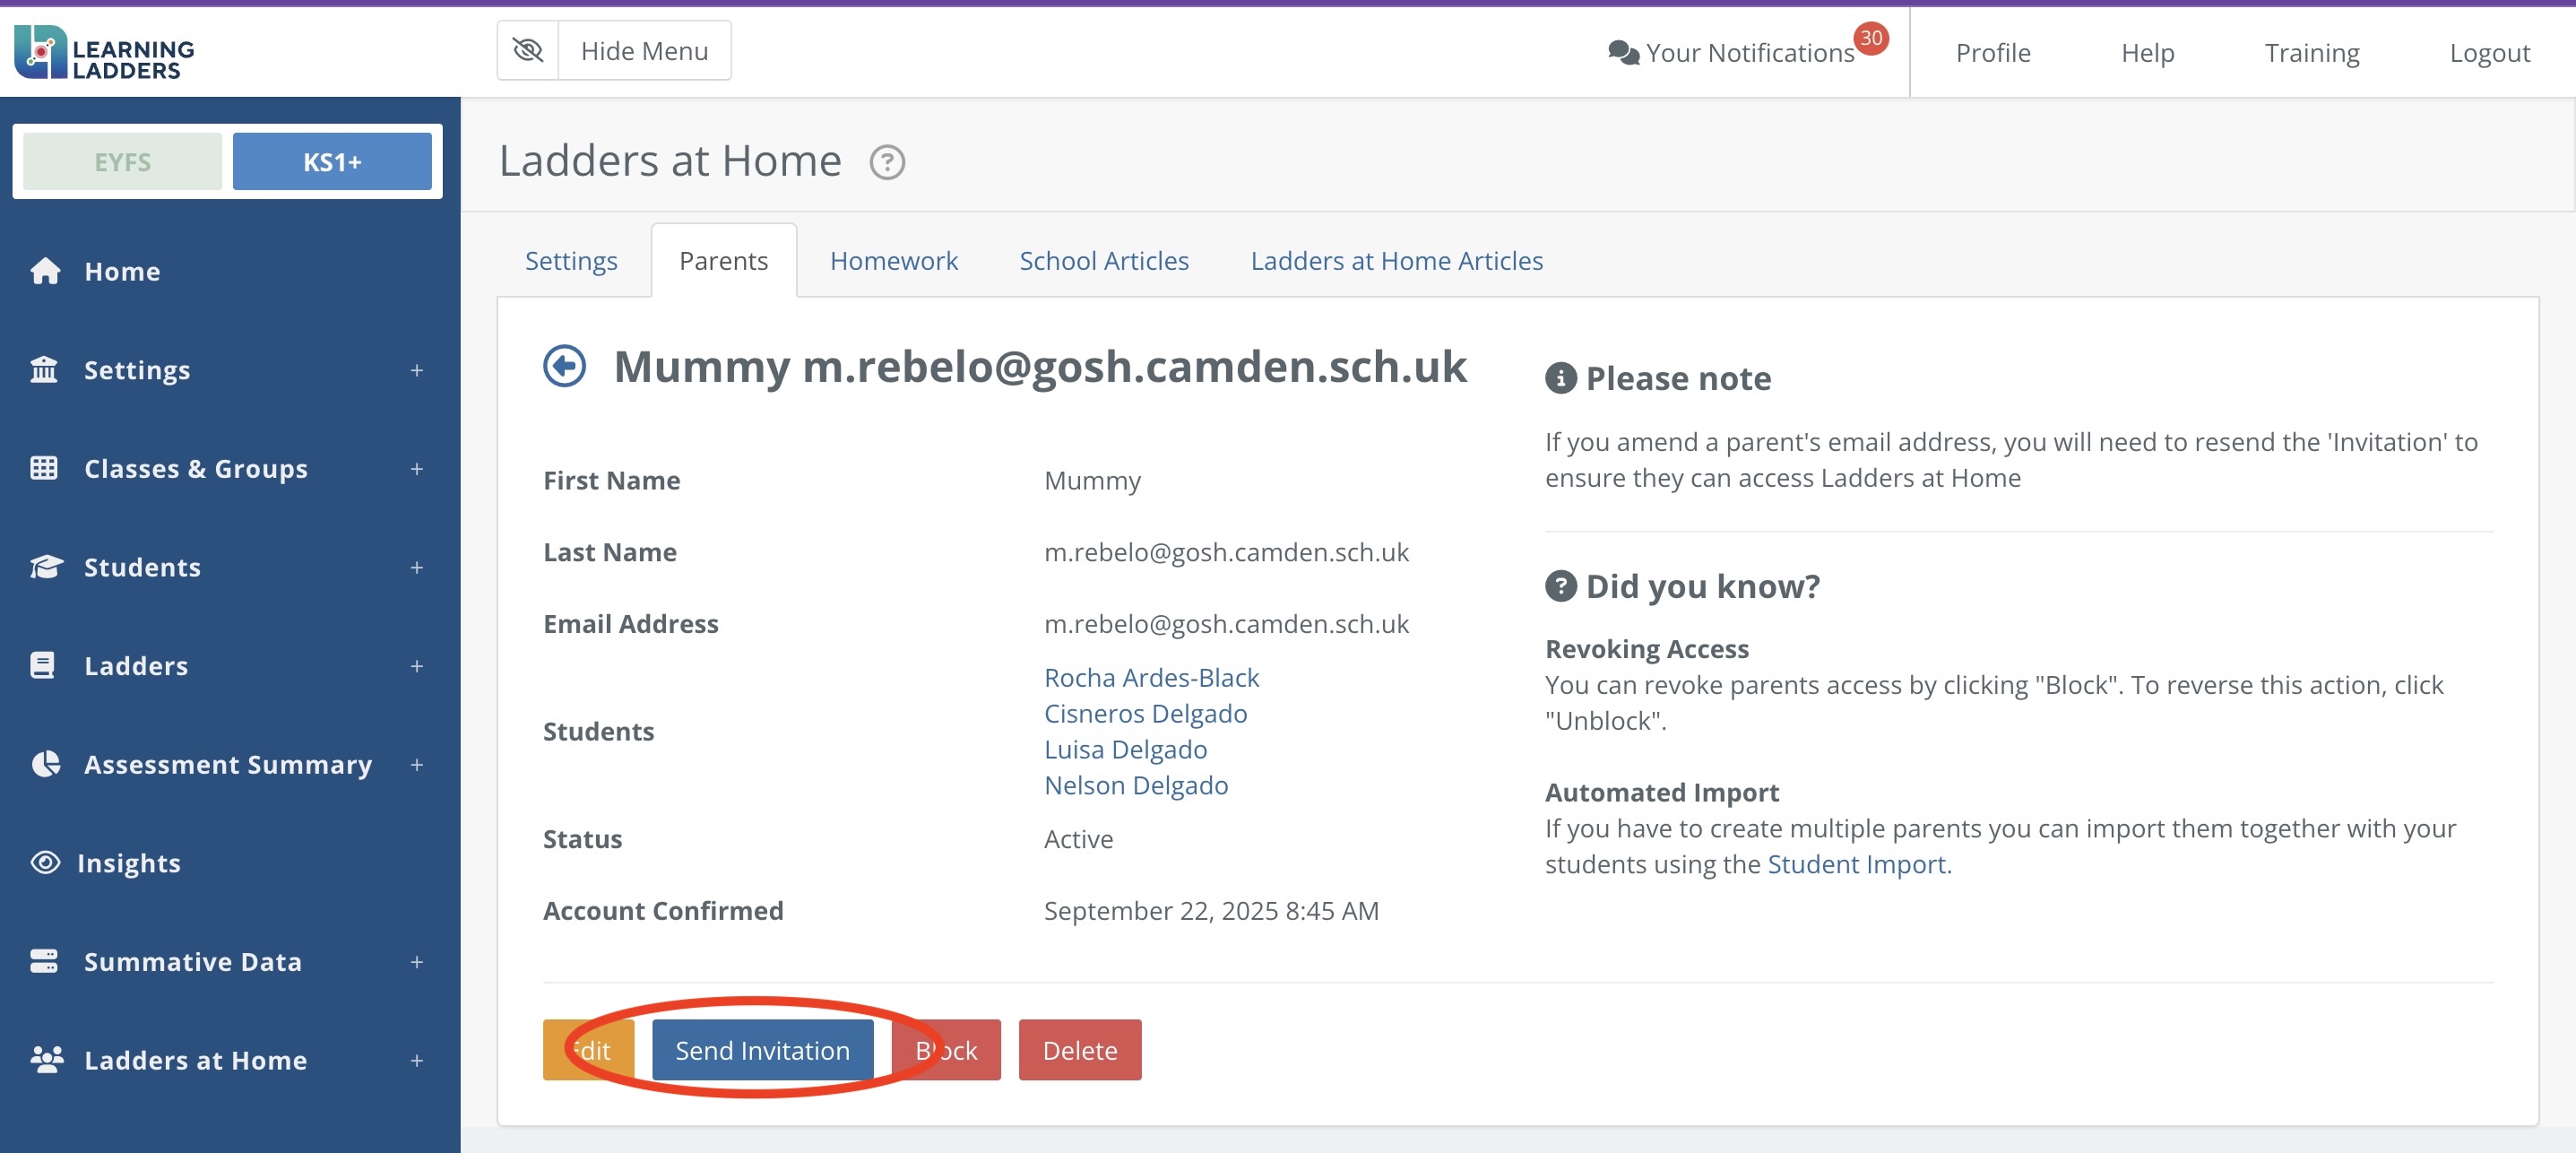This screenshot has height=1153, width=2576.
Task: Open the Student Import link
Action: [1856, 864]
